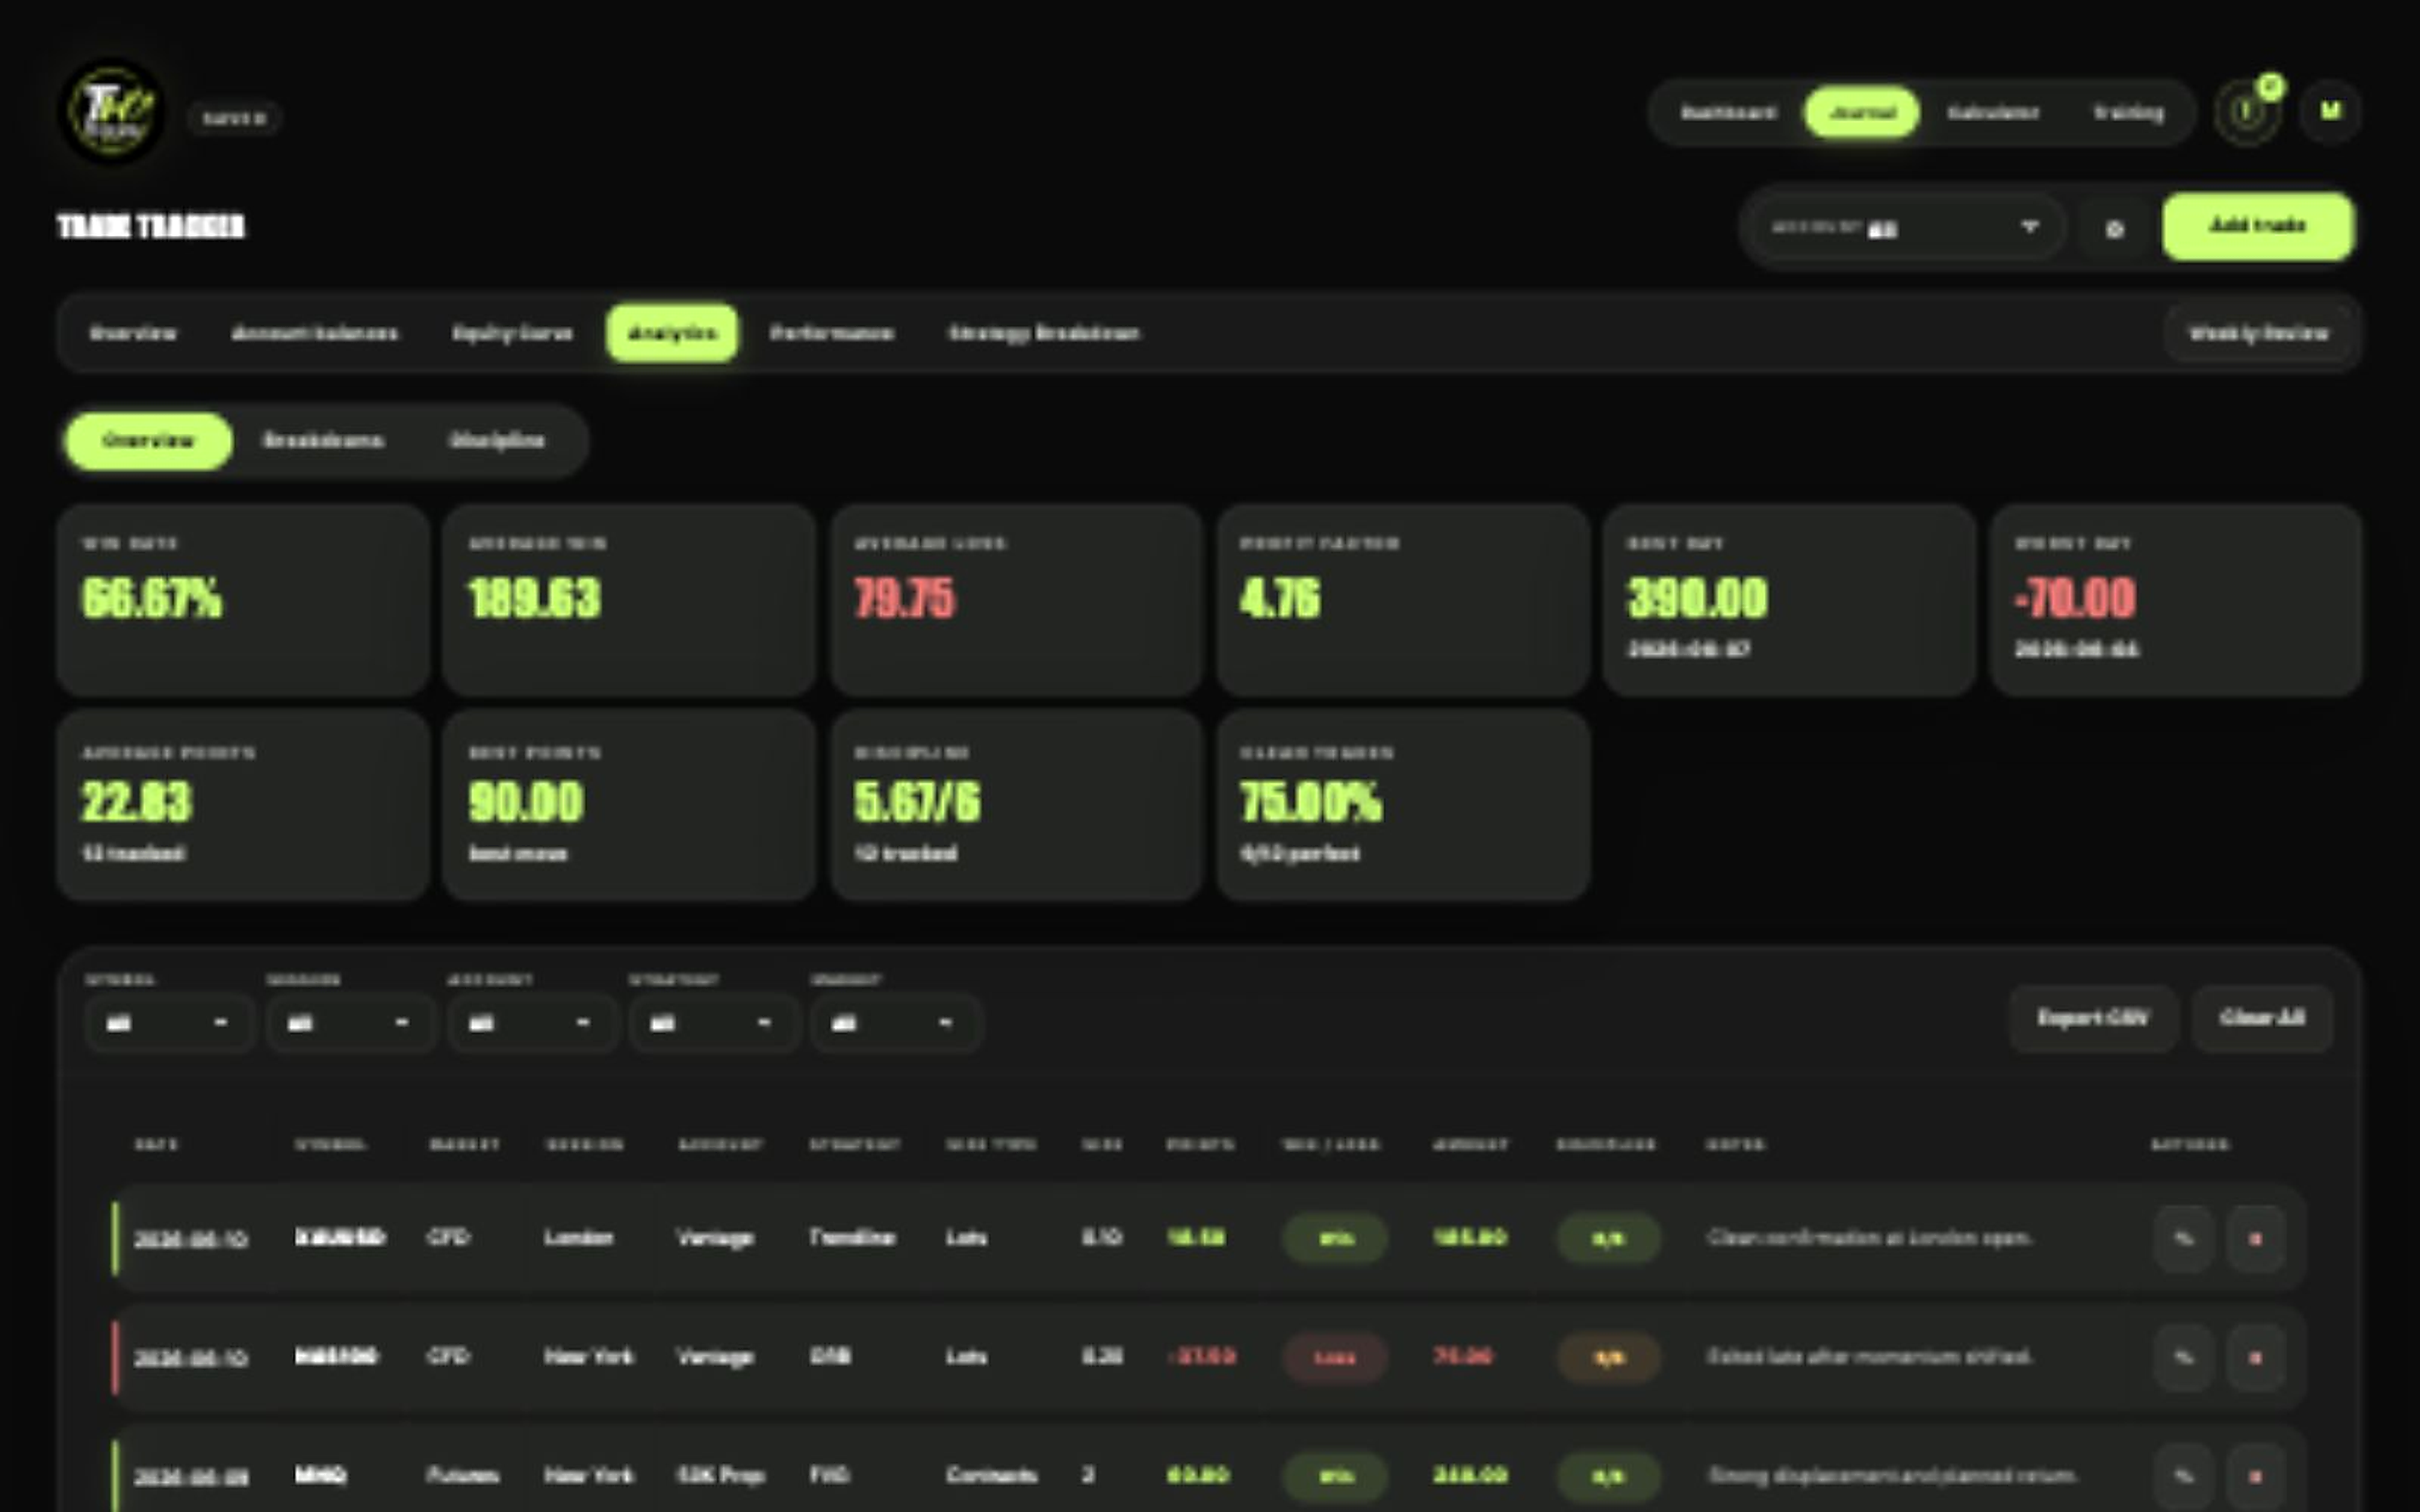
Task: Go to the Dashboard nav item
Action: (x=1728, y=112)
